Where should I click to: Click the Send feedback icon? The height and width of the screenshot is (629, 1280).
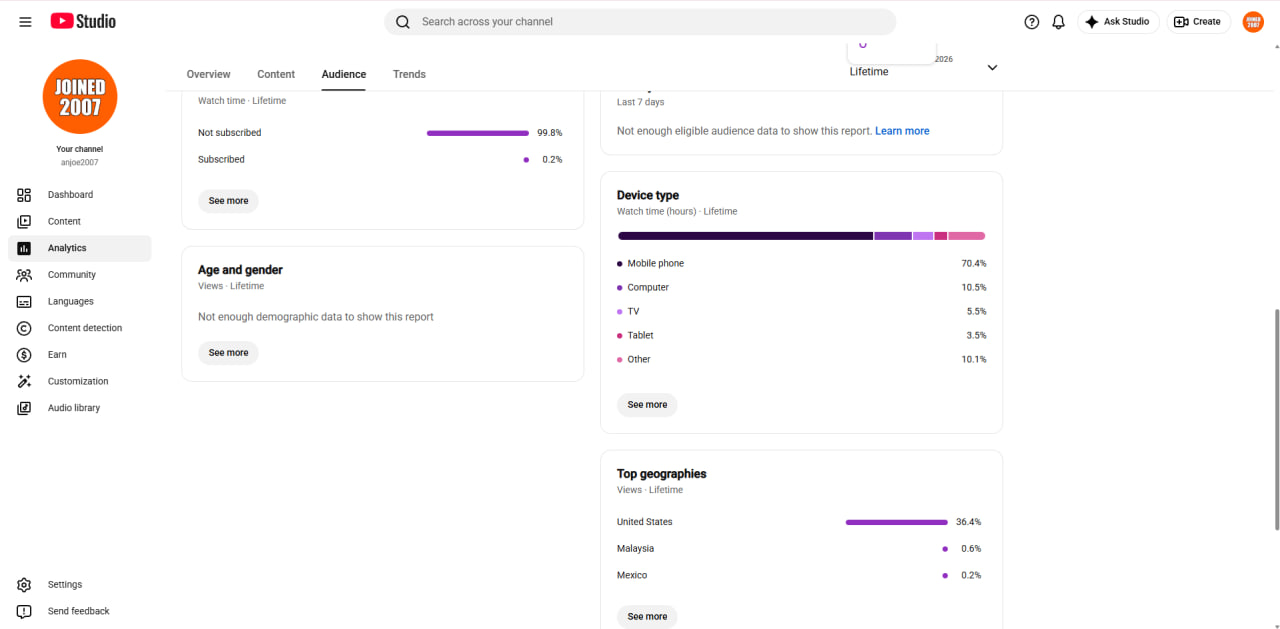[x=25, y=611]
